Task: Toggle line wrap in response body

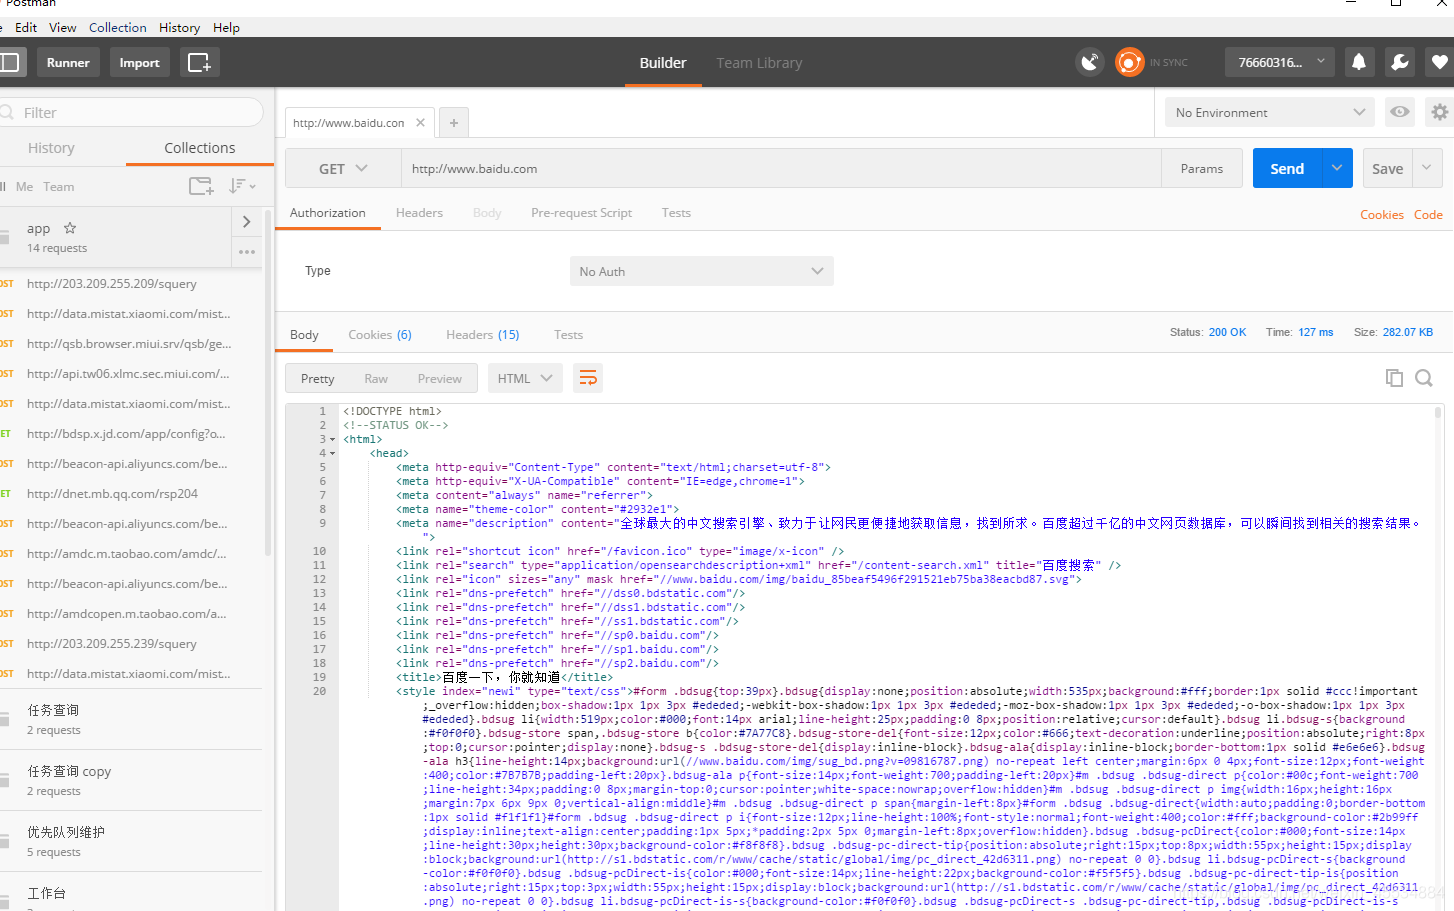Action: (x=588, y=378)
